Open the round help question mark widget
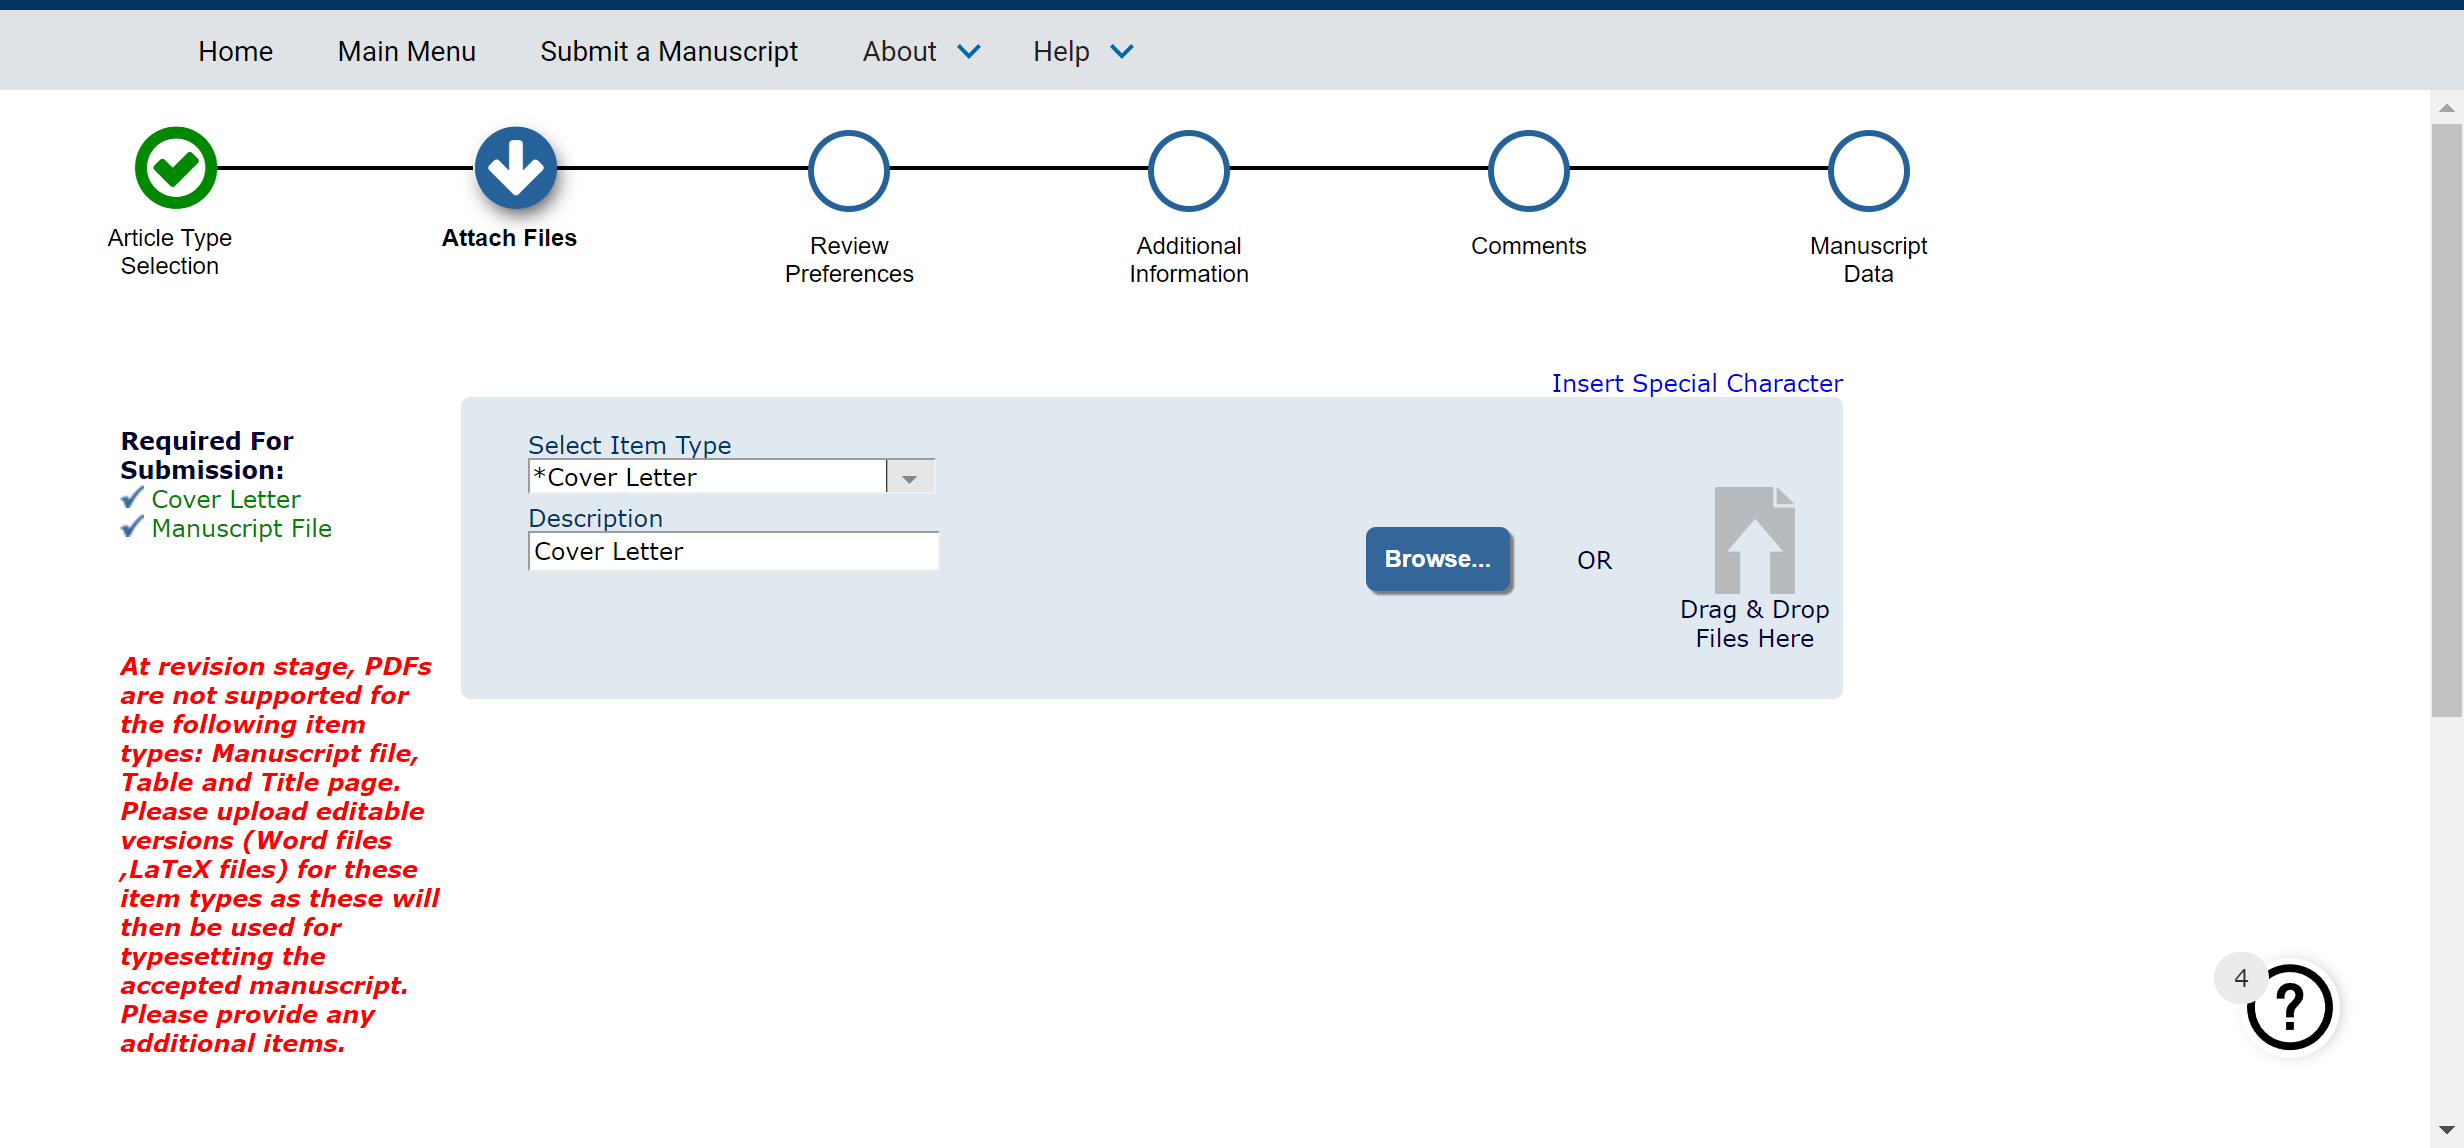This screenshot has width=2464, height=1148. click(x=2289, y=1007)
